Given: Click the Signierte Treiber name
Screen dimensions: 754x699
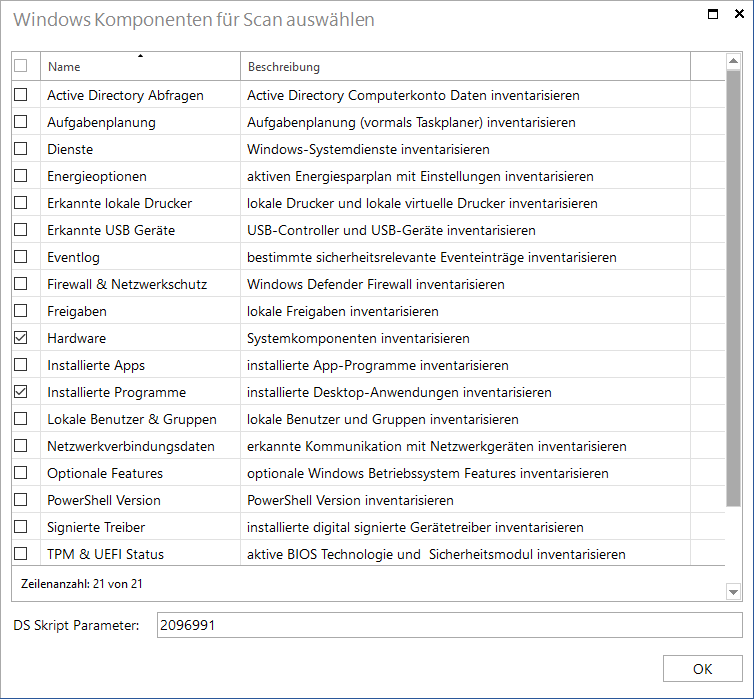Looking at the screenshot, I should tap(96, 527).
